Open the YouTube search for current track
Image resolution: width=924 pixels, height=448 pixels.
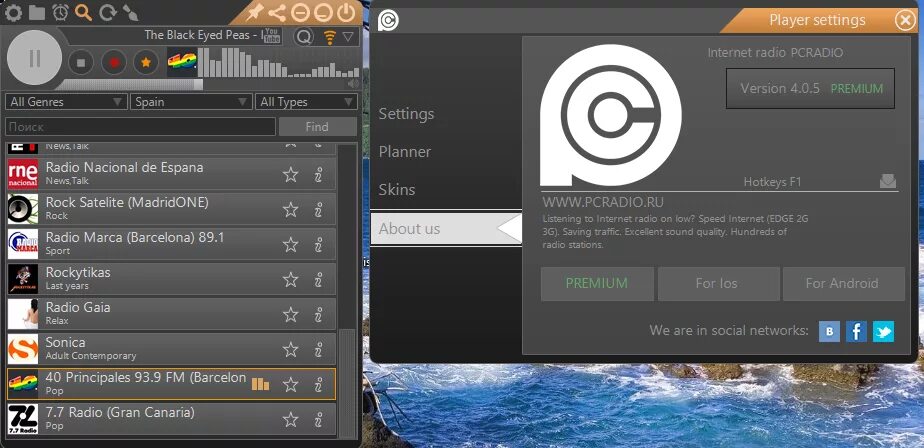point(272,35)
